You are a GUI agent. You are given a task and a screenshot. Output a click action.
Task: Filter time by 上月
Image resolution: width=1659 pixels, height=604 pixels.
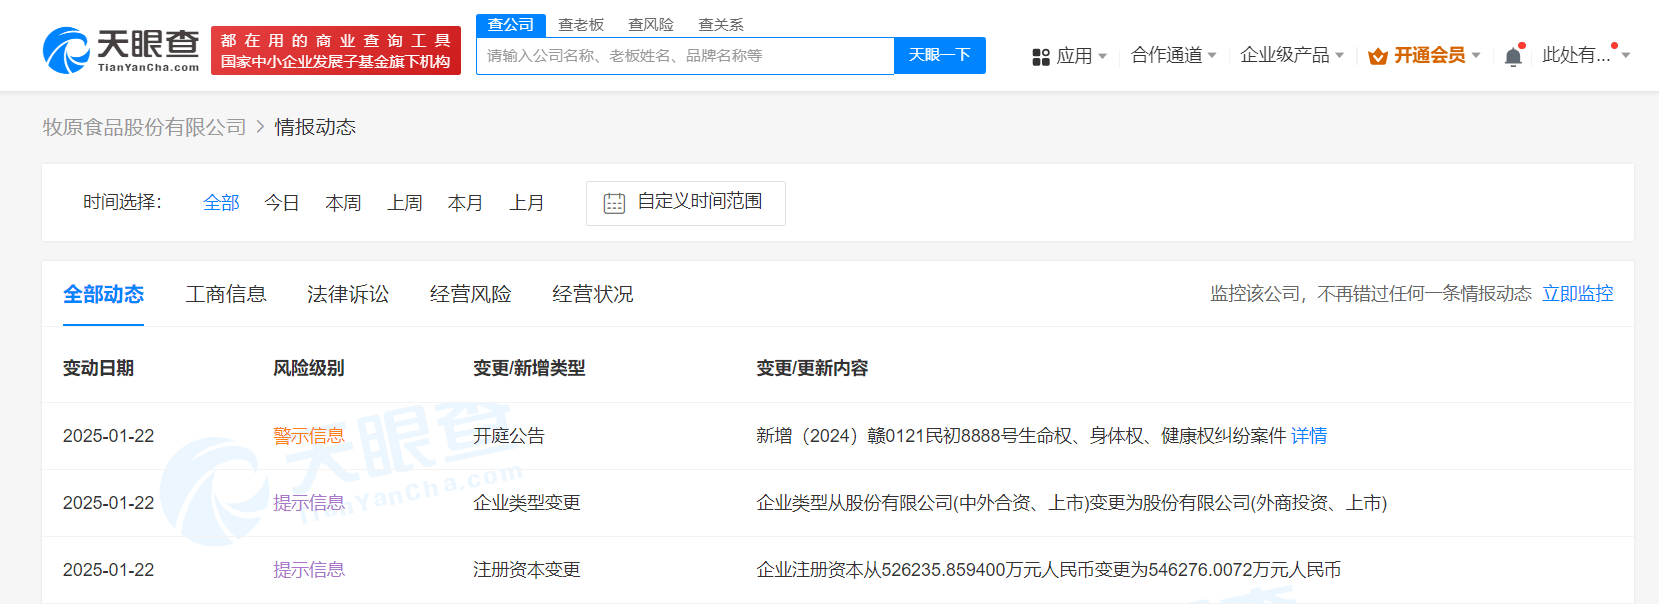click(527, 203)
